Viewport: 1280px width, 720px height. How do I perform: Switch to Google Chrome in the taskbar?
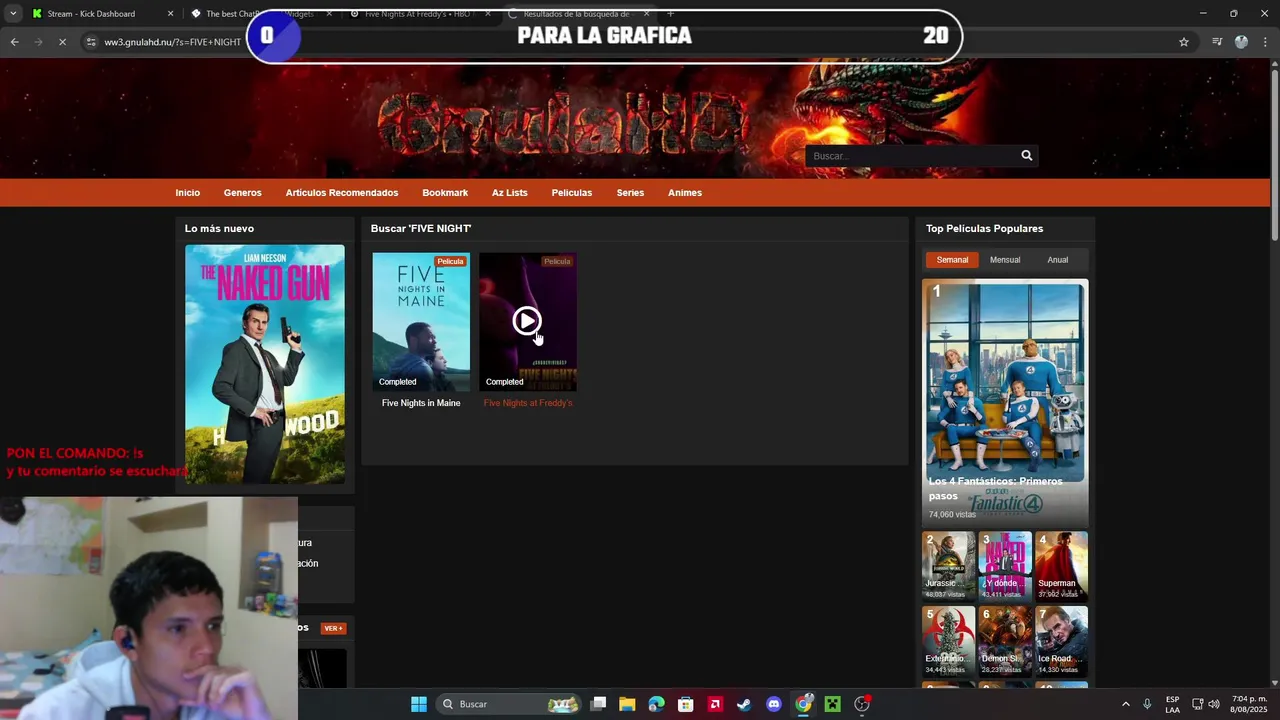[x=803, y=704]
